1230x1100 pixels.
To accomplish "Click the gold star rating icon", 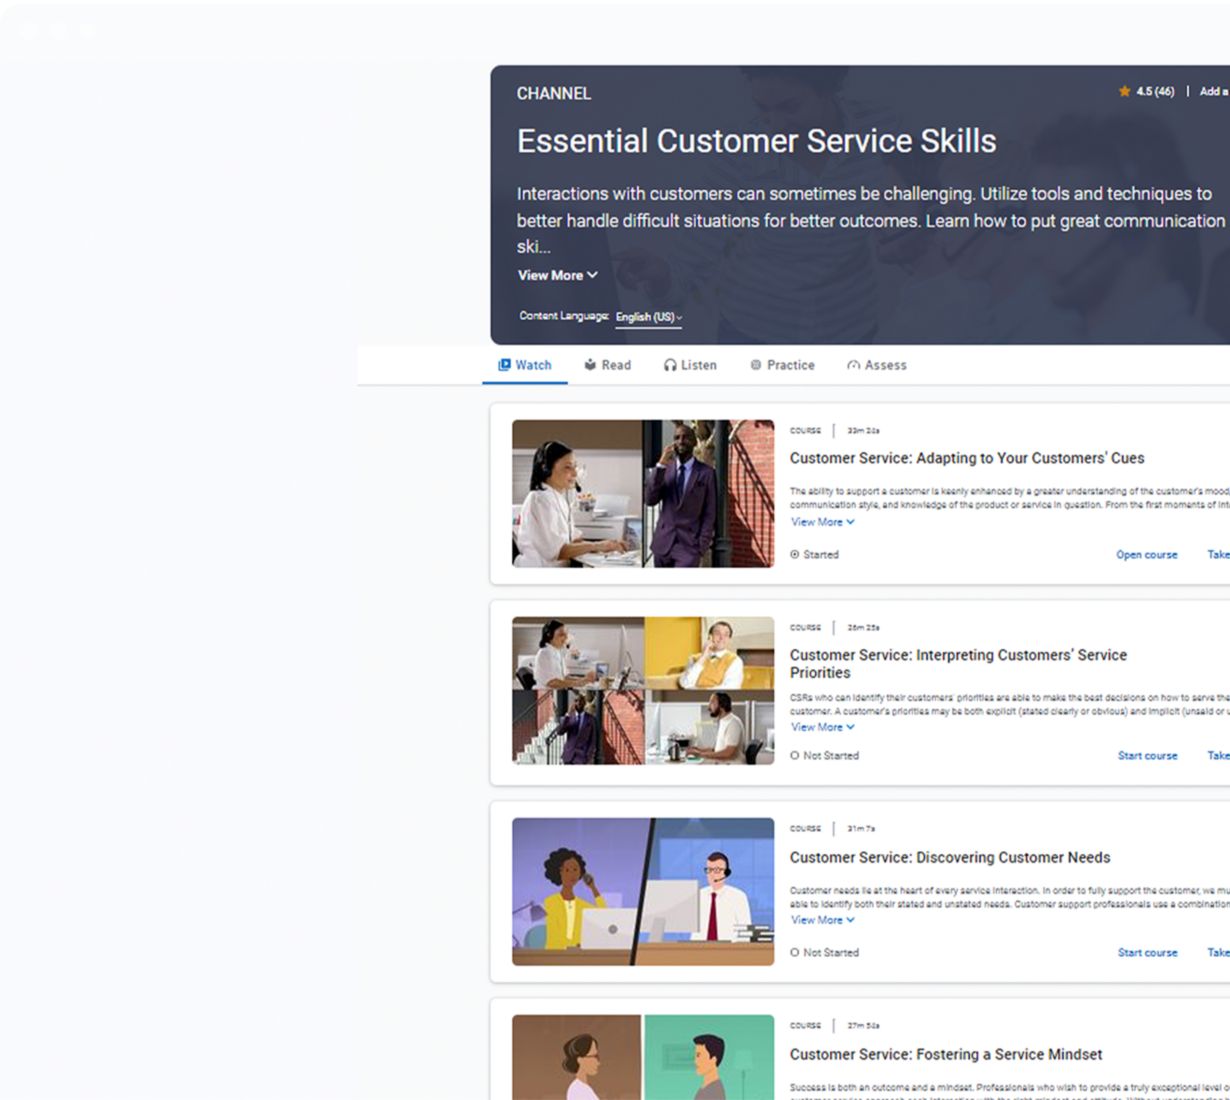I will 1124,91.
